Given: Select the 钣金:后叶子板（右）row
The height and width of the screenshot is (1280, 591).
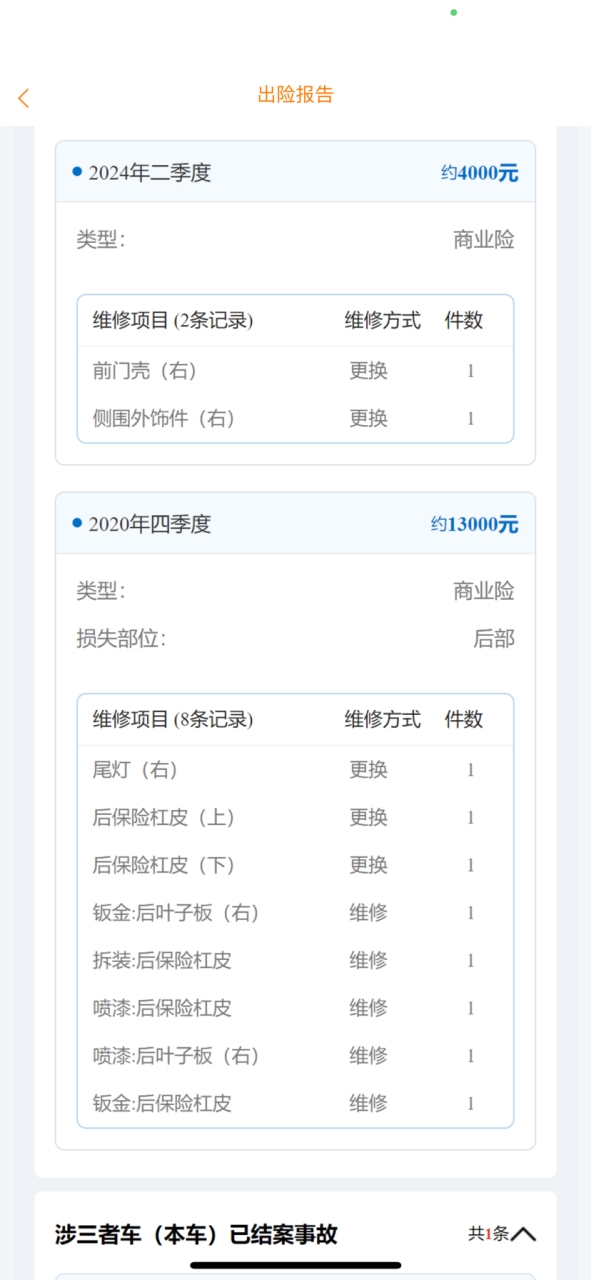Looking at the screenshot, I should (x=295, y=912).
